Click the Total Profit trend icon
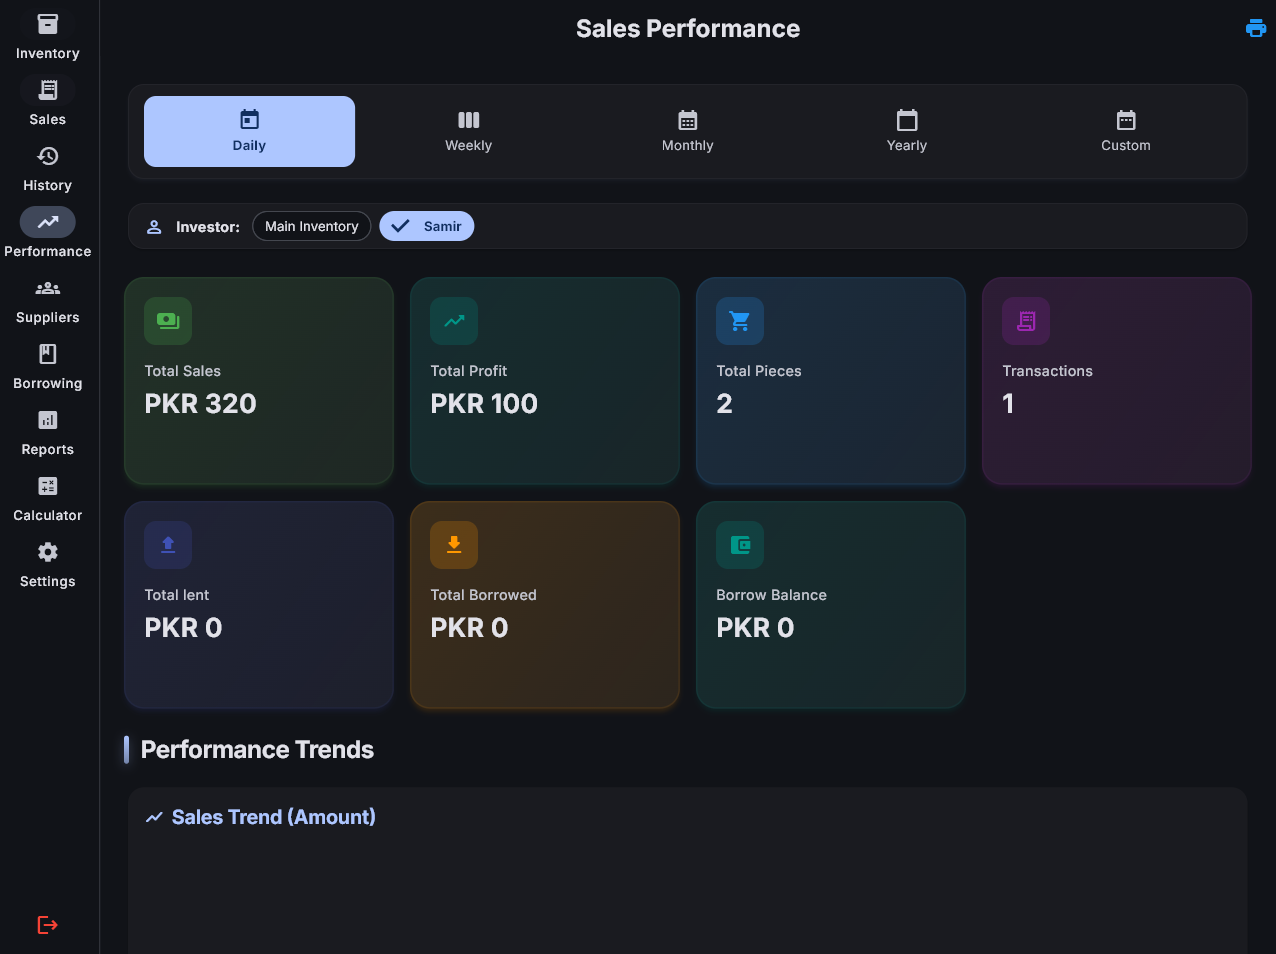Image resolution: width=1276 pixels, height=954 pixels. click(x=454, y=321)
